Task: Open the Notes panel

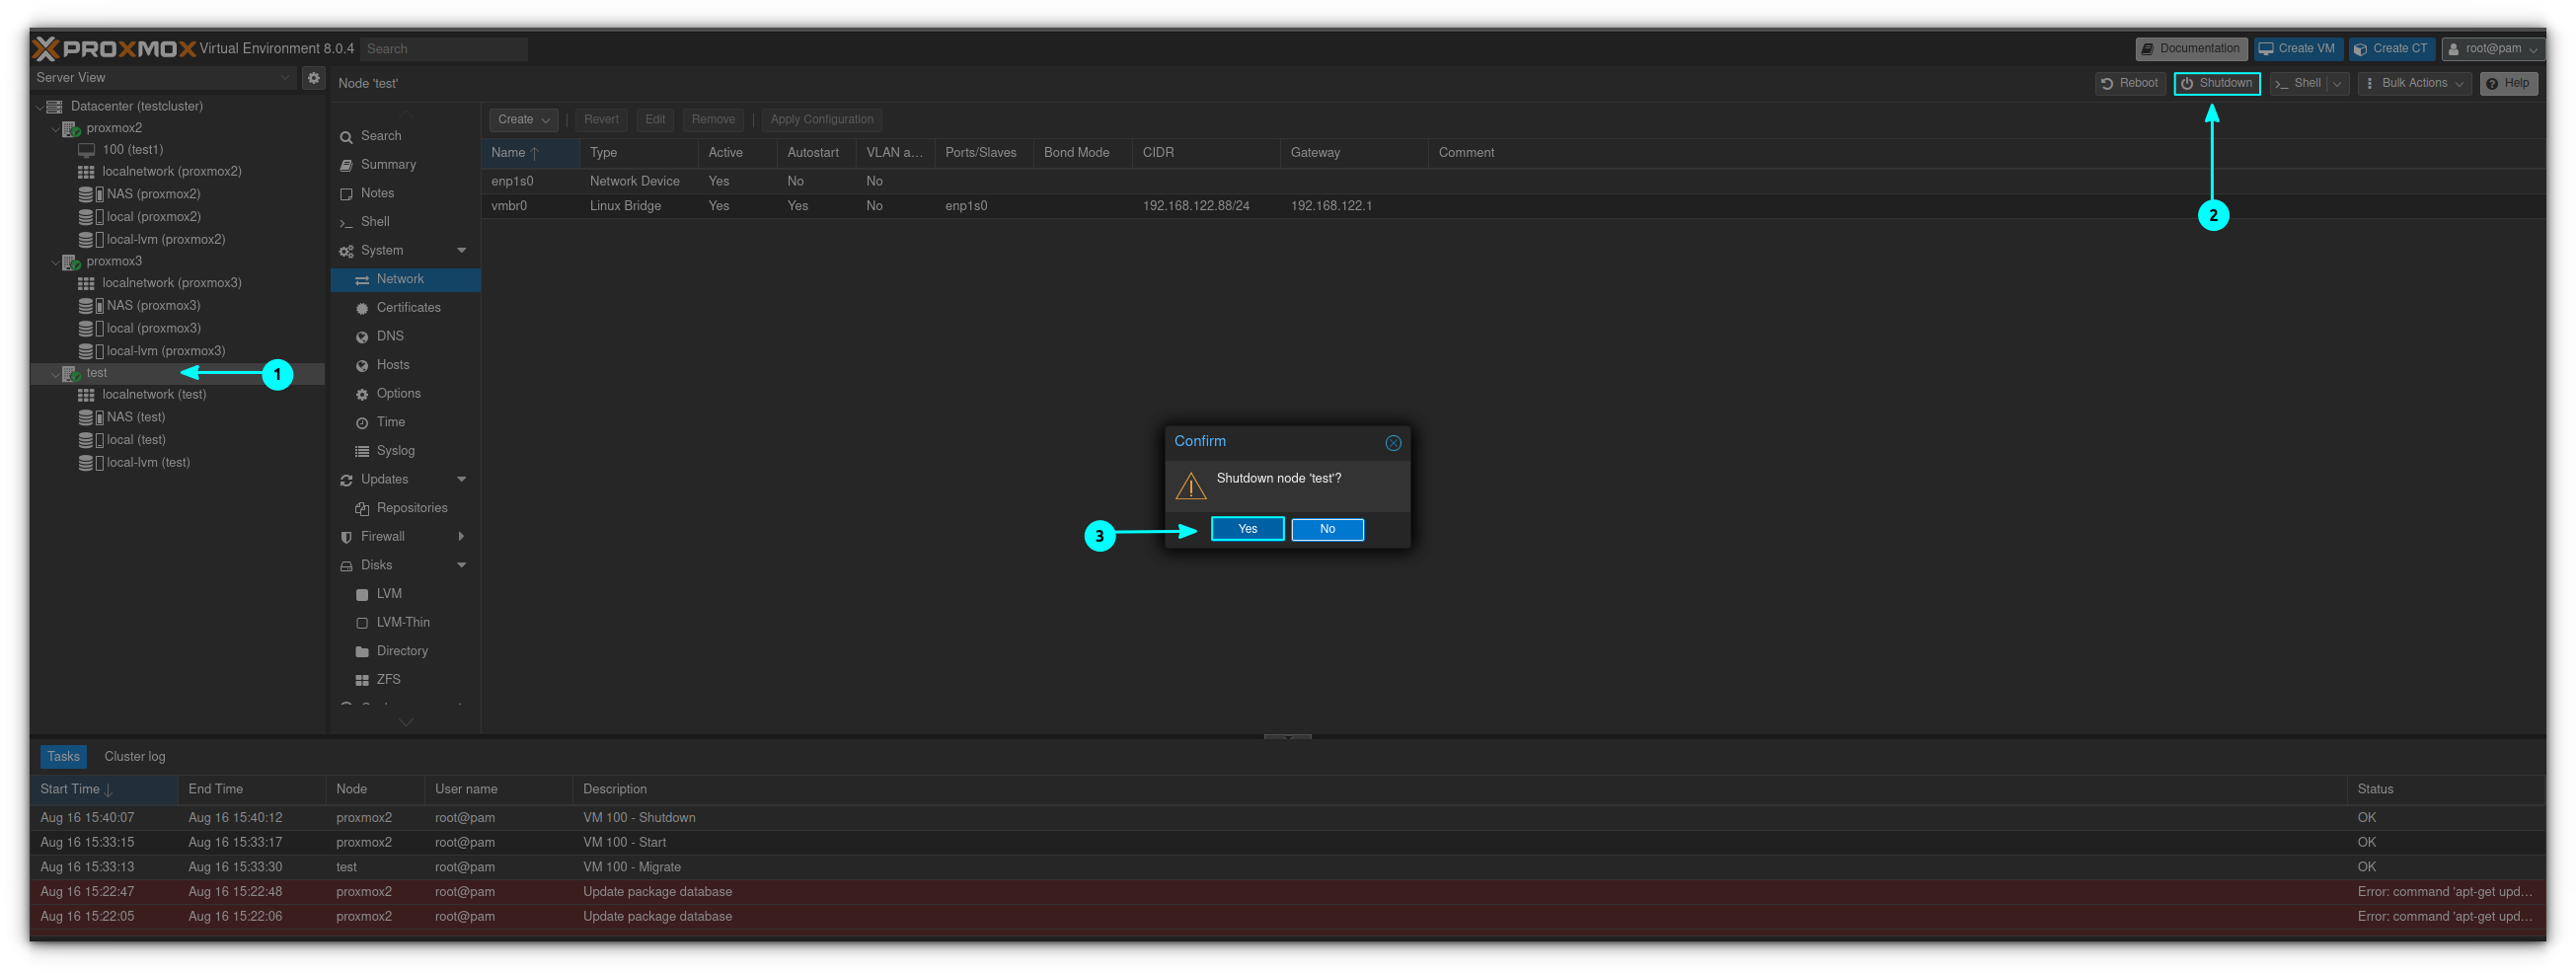Action: pyautogui.click(x=377, y=193)
